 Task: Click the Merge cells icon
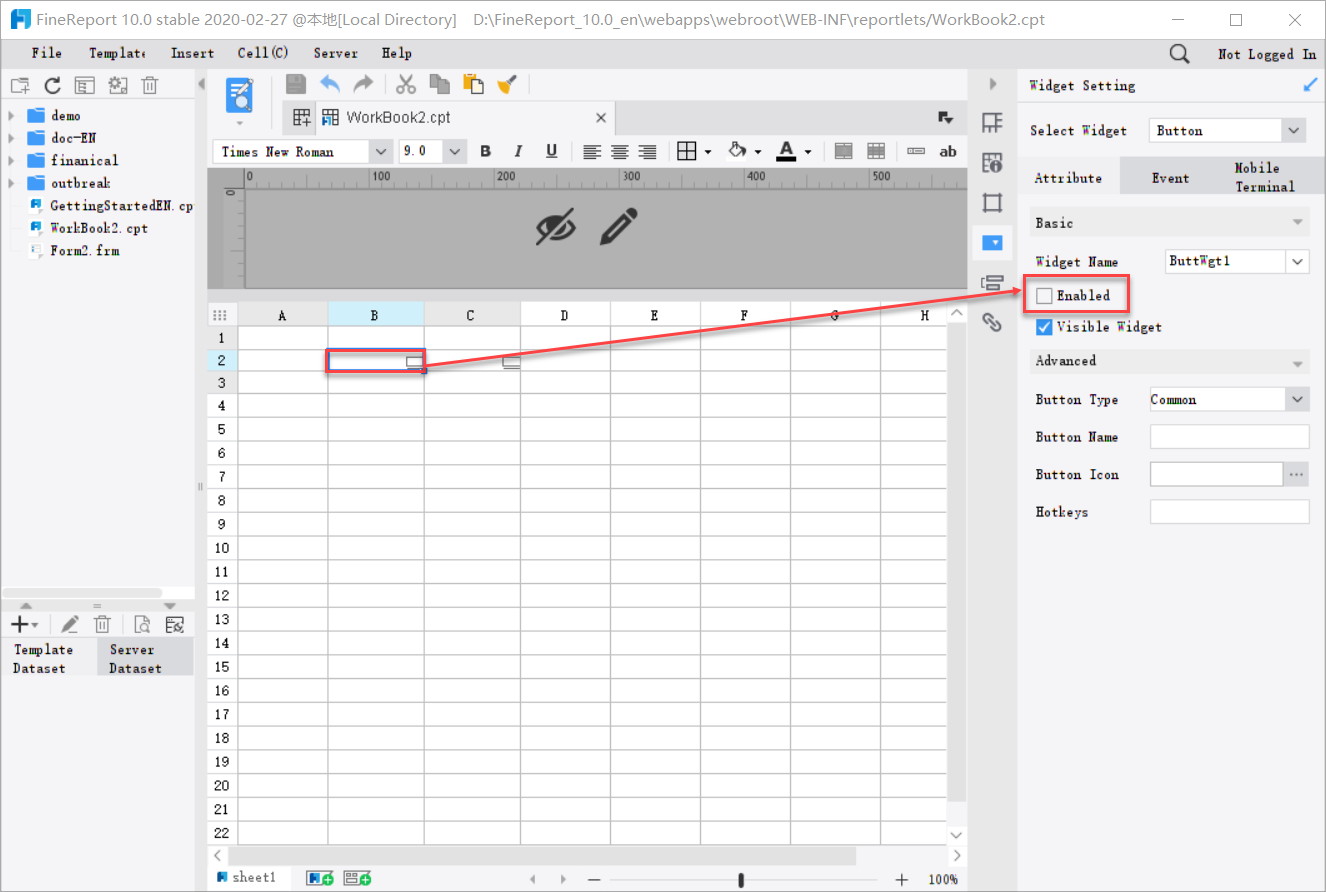point(844,151)
